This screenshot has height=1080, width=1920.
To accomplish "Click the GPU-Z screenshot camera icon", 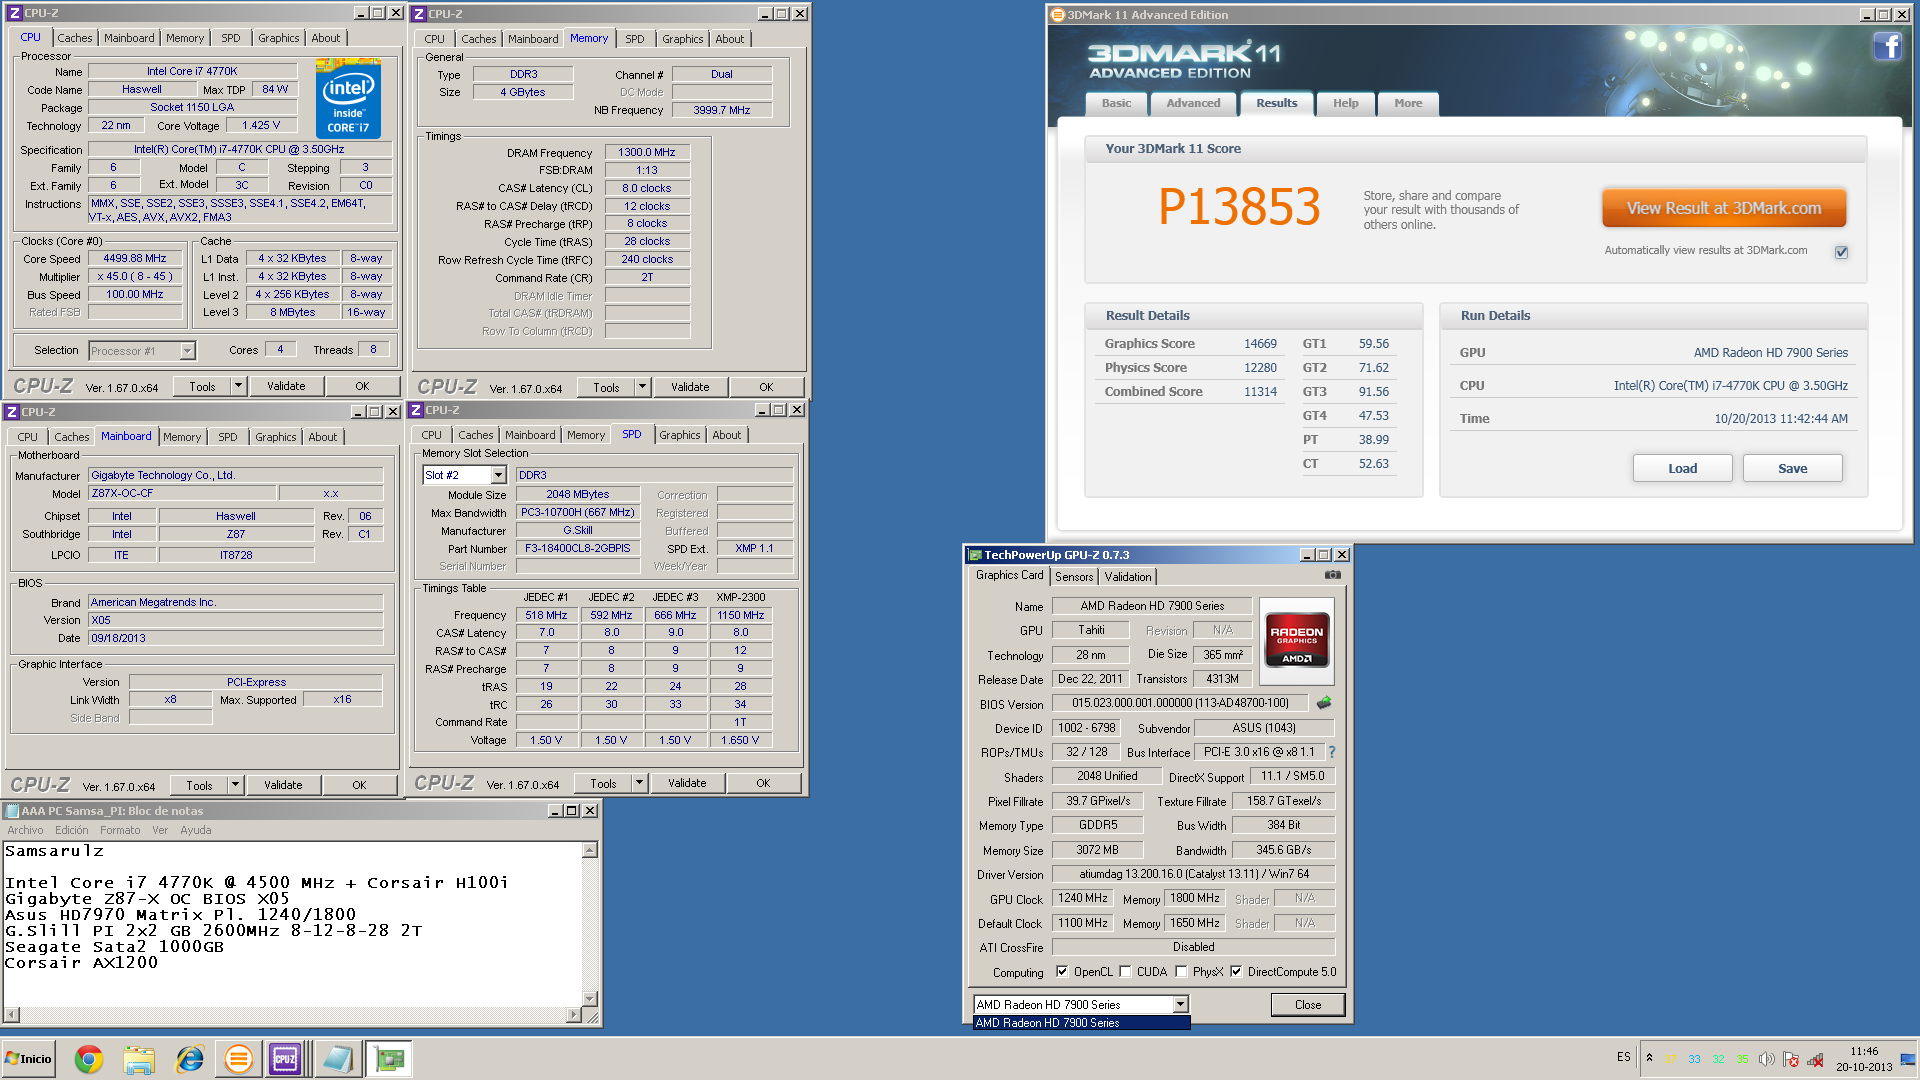I will 1332,575.
